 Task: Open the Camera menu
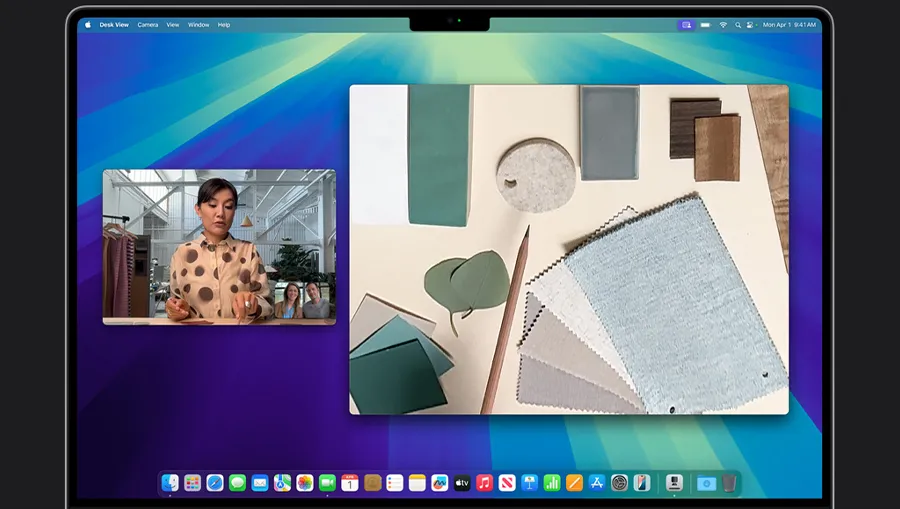[147, 24]
